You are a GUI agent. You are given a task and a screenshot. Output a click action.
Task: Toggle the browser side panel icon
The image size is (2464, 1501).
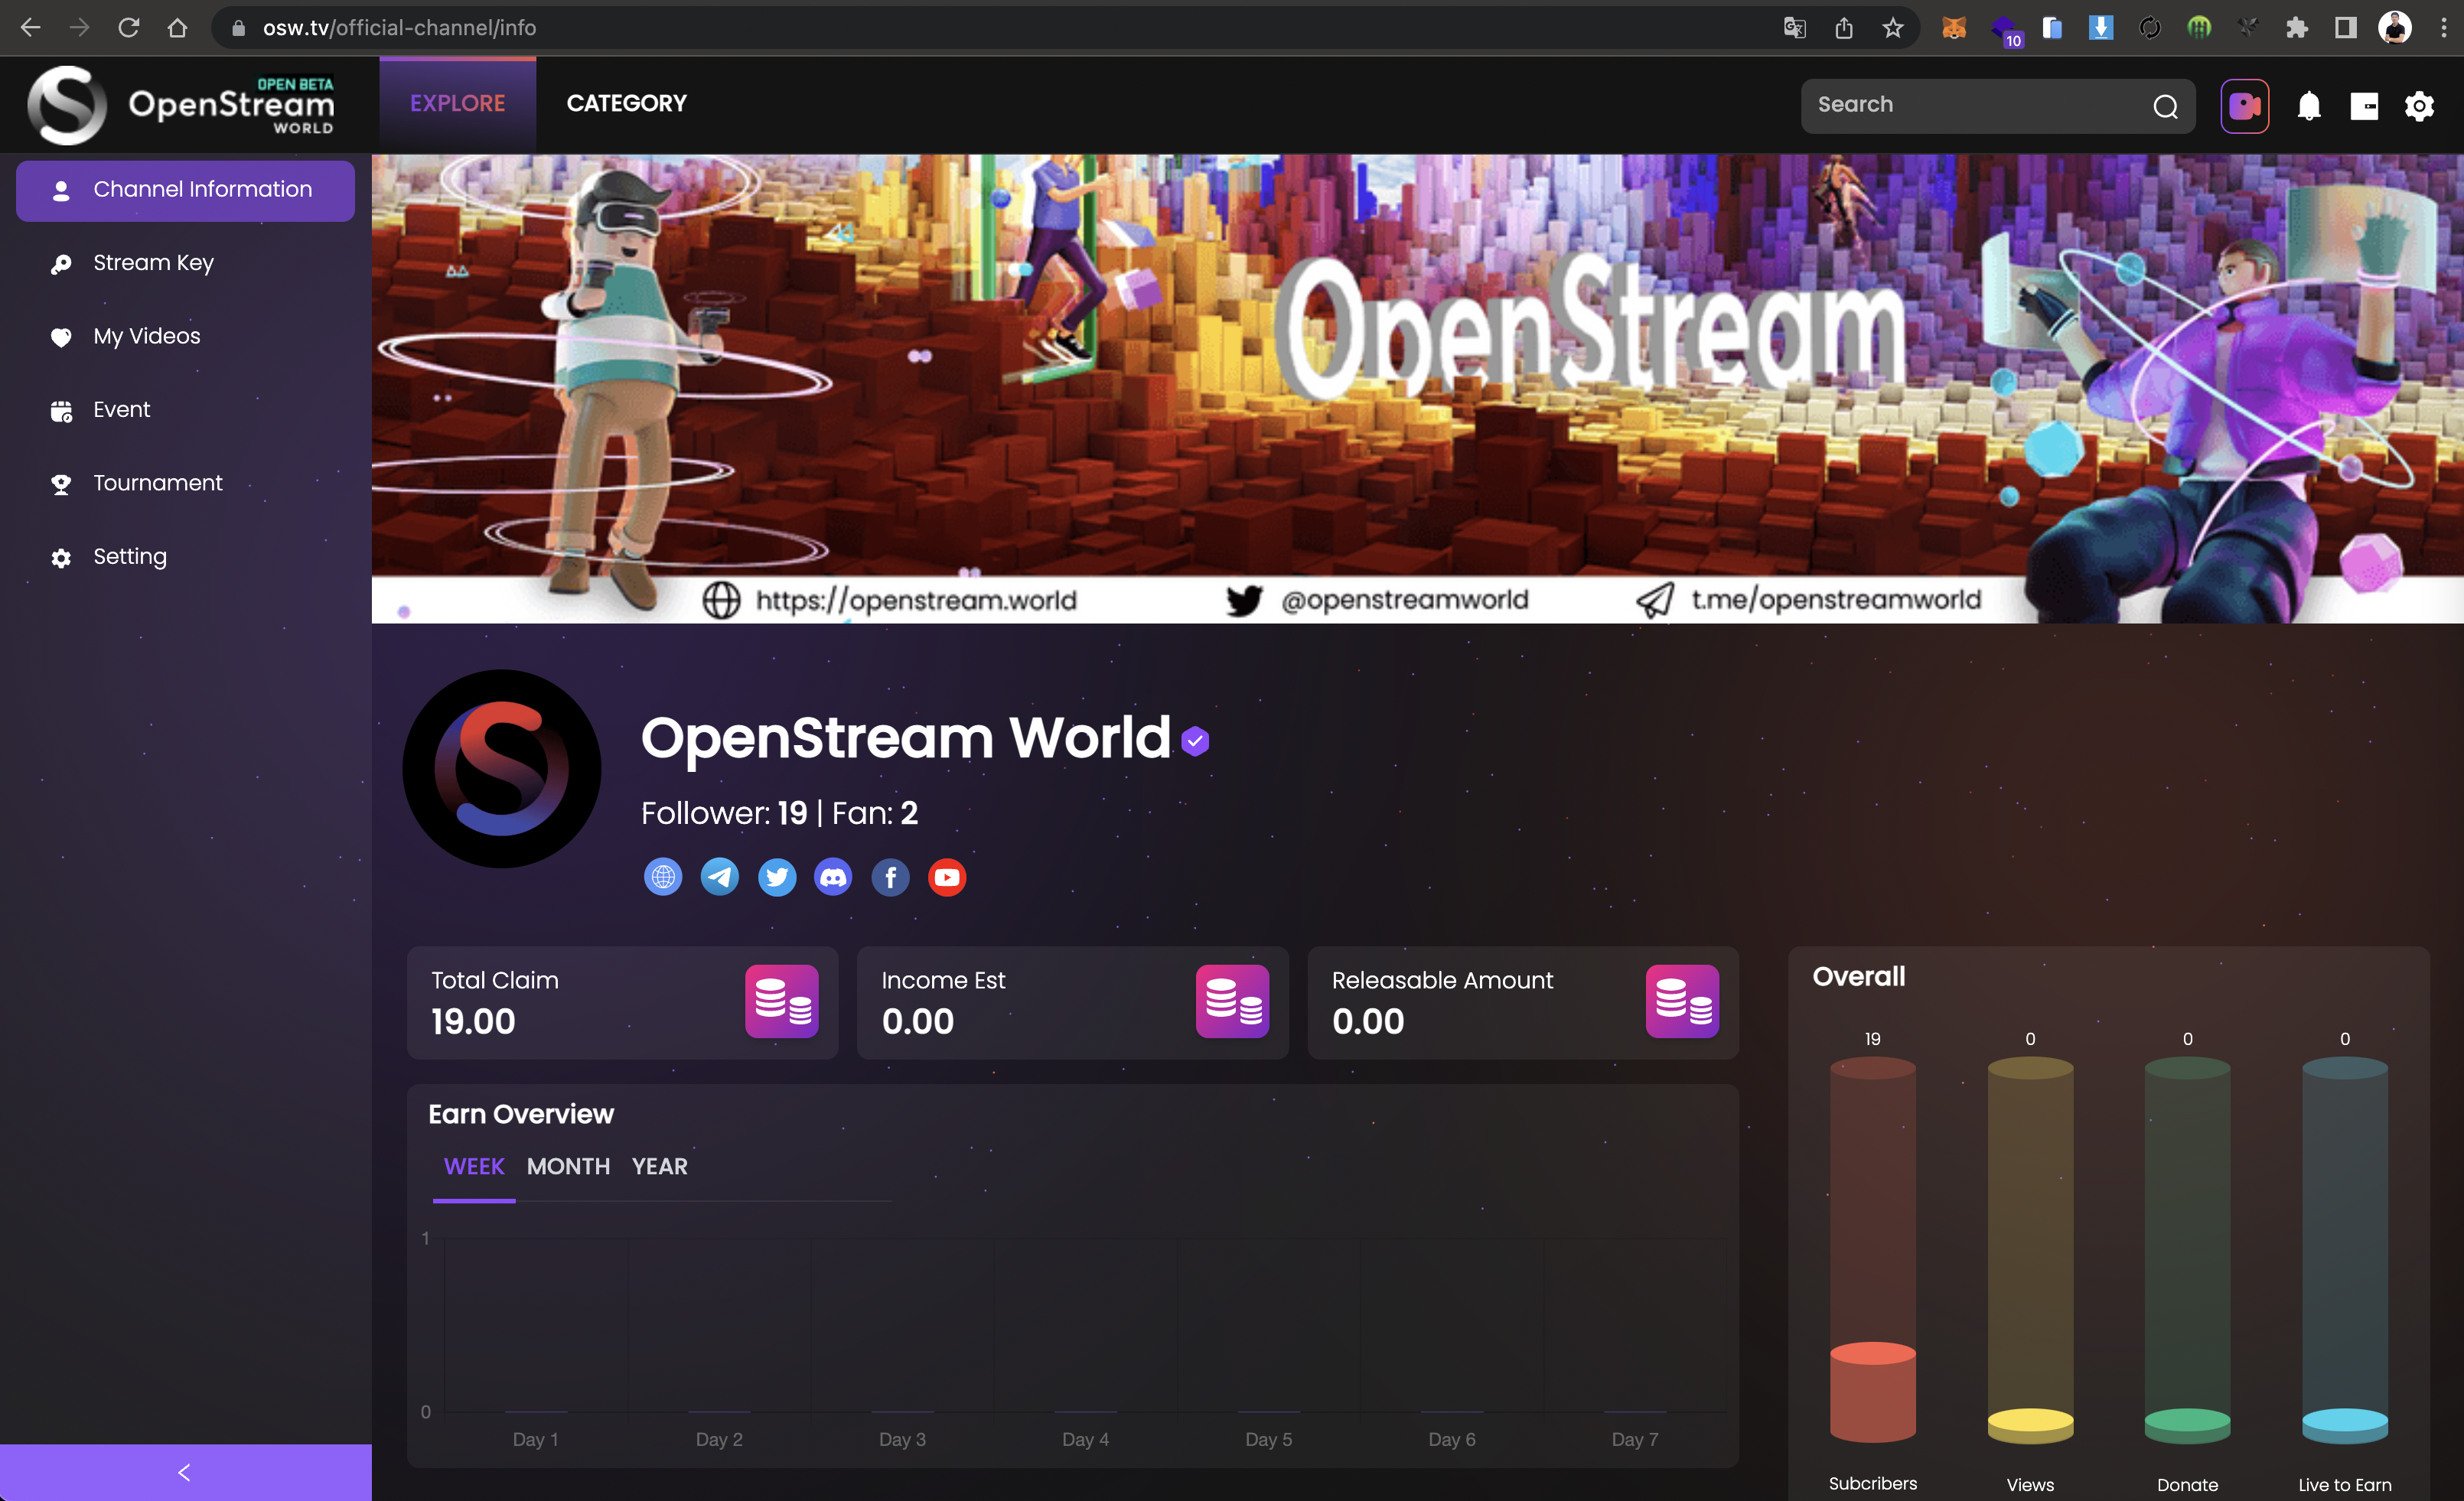(x=2345, y=28)
